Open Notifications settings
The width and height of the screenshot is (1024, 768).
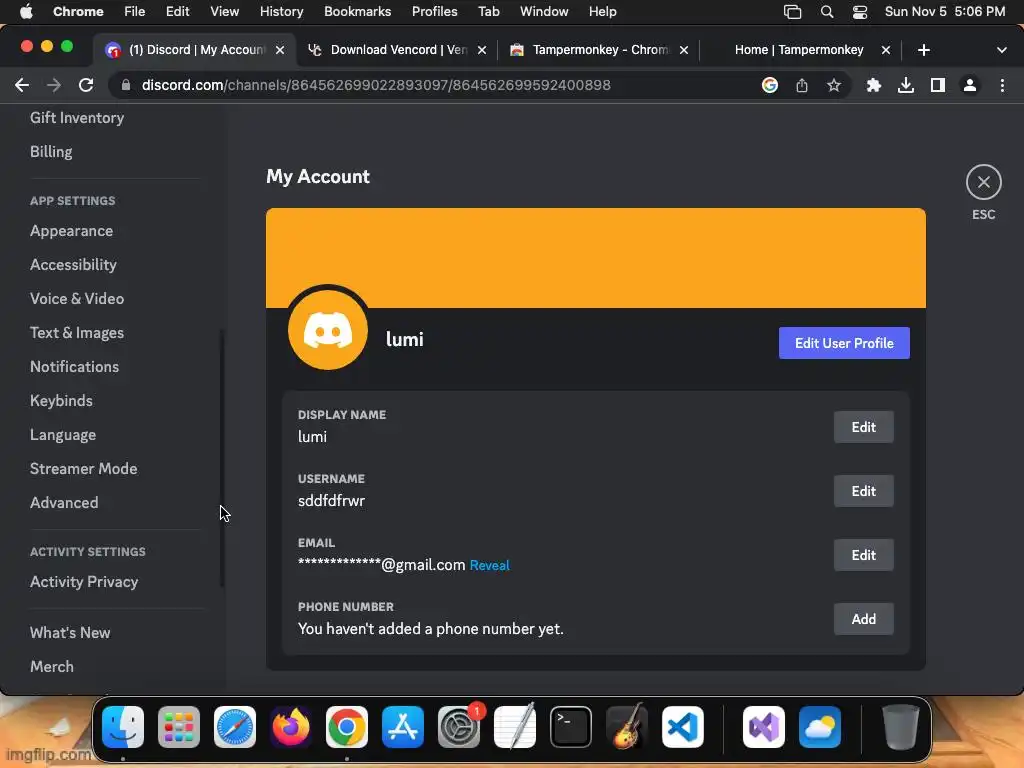[x=74, y=366]
